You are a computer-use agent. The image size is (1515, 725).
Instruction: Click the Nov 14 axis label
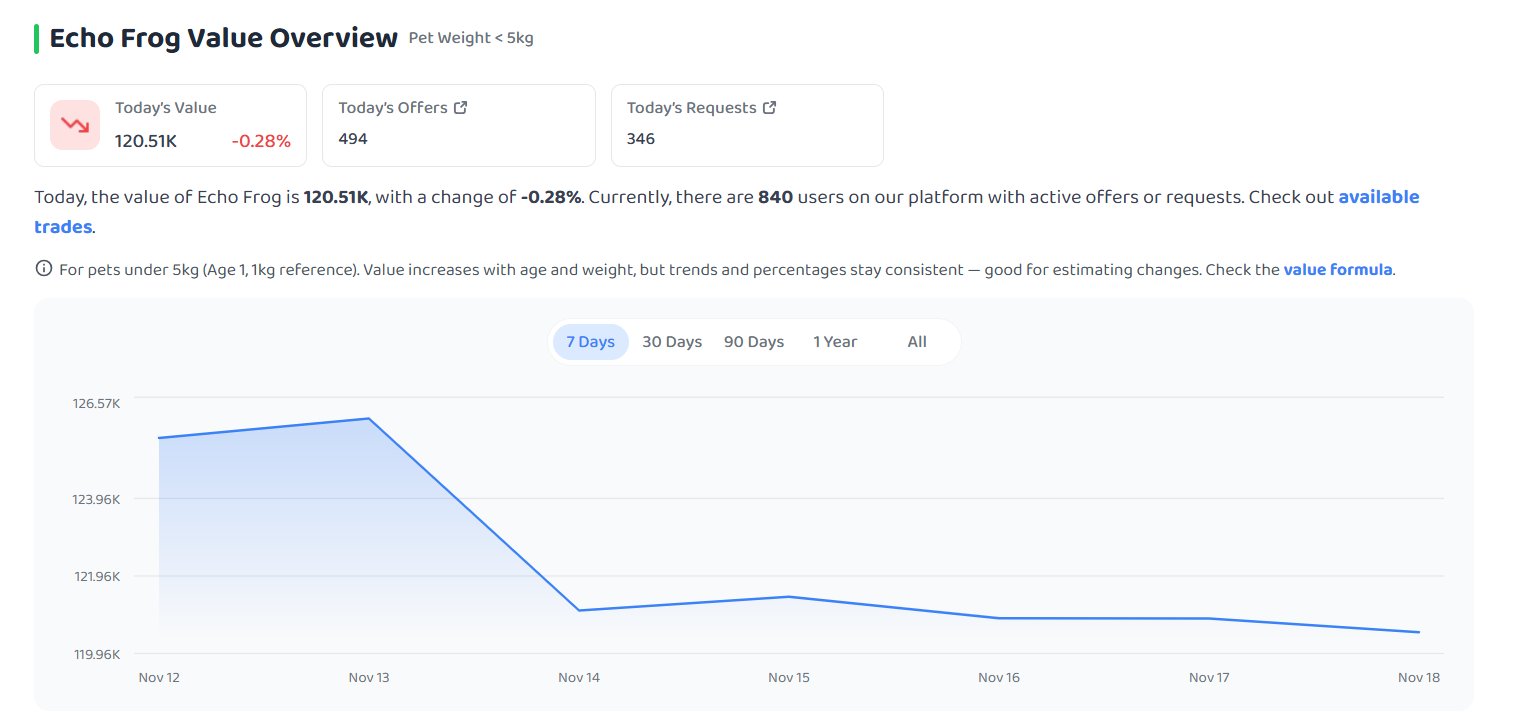click(x=579, y=678)
